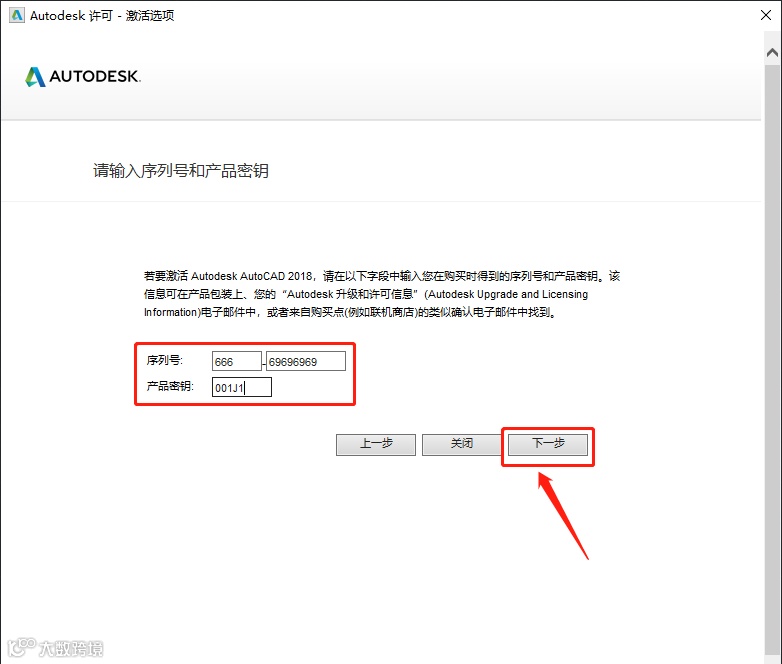Click the Autodesk title bar app icon
782x664 pixels.
click(16, 15)
